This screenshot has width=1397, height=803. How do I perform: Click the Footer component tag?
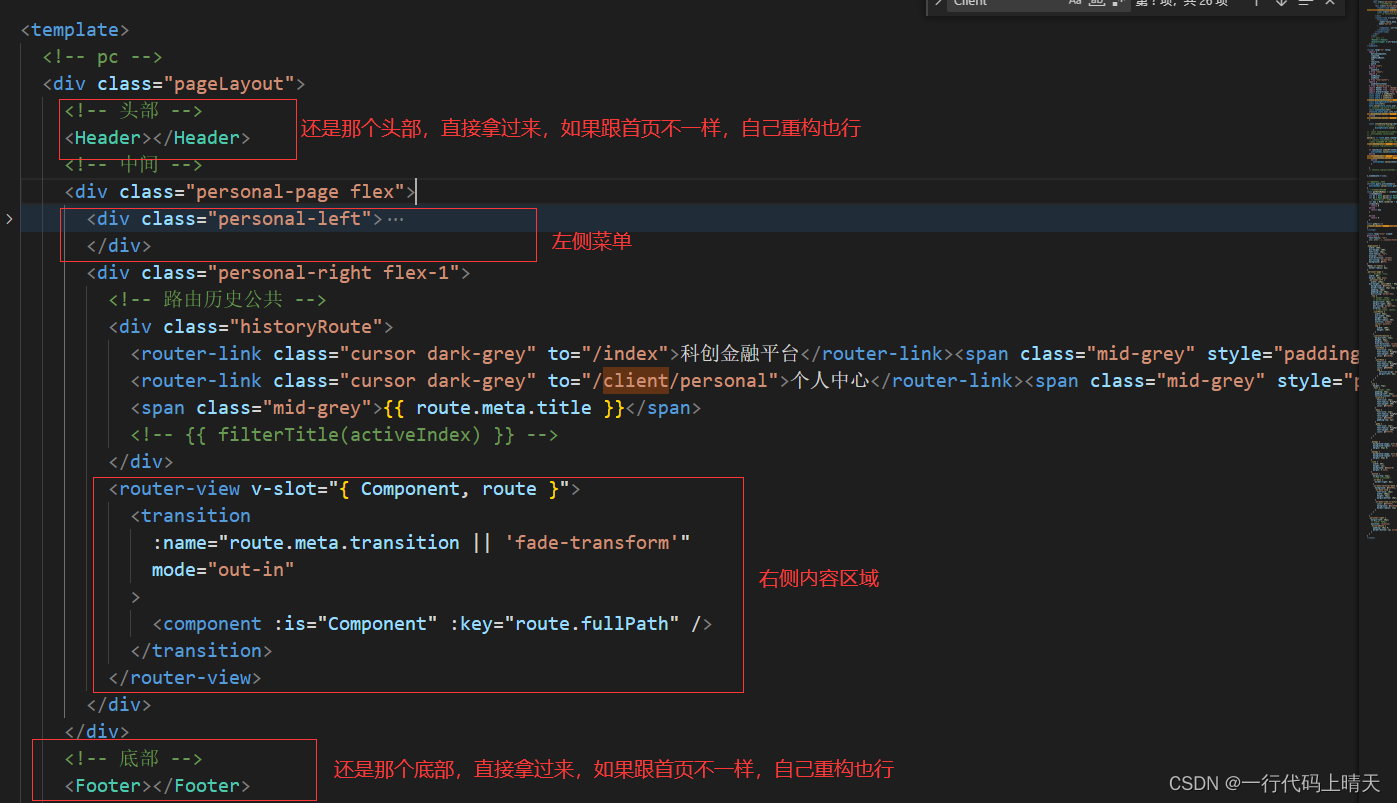[x=157, y=786]
